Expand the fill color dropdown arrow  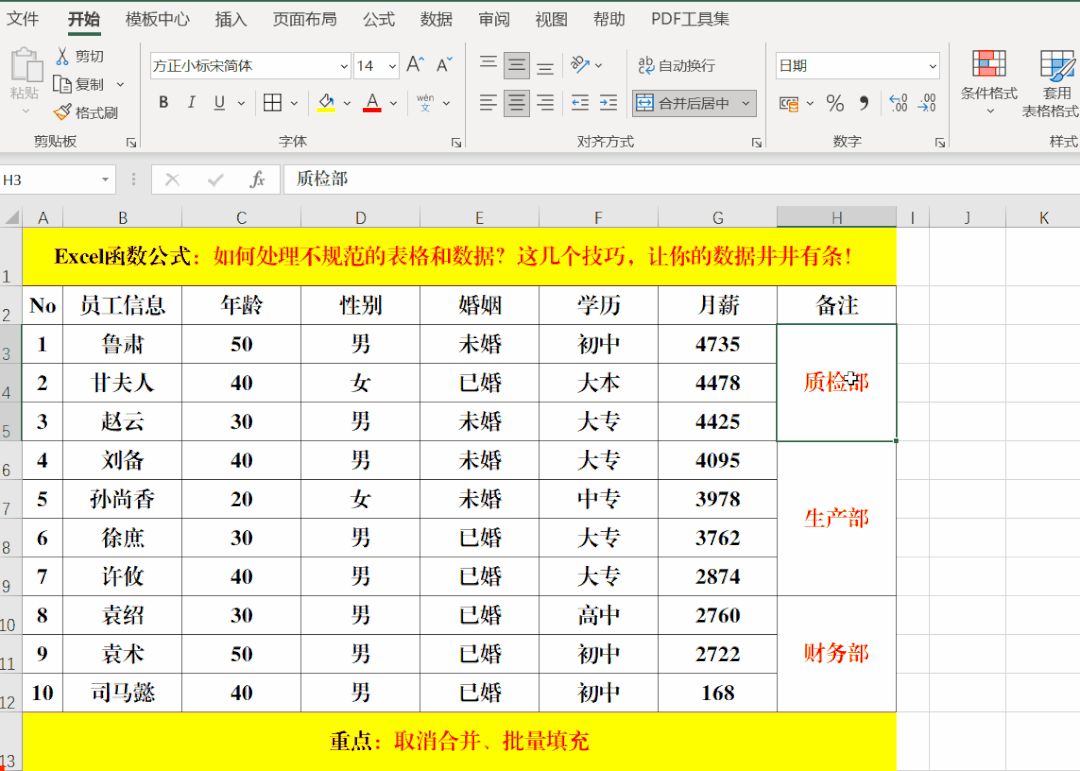pos(346,103)
